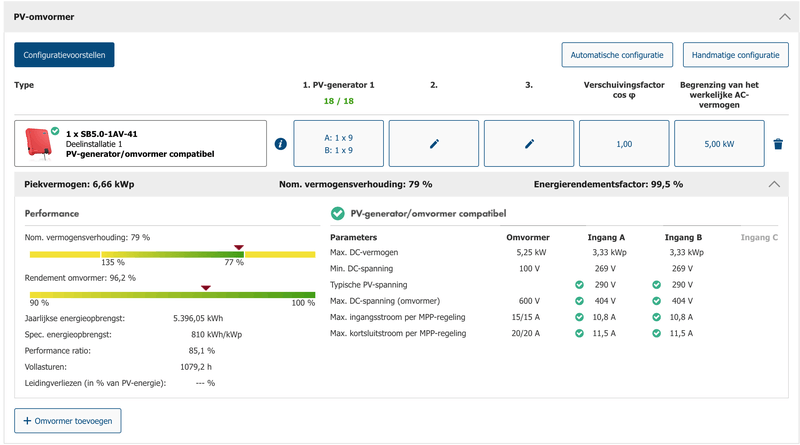Add inverter via Omvormer toevoegen
Viewport: 800px width, 445px height.
click(x=68, y=419)
